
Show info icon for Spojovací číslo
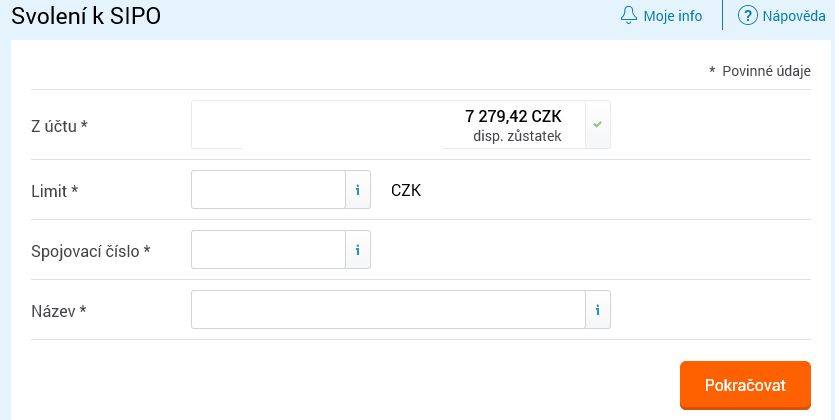click(358, 250)
